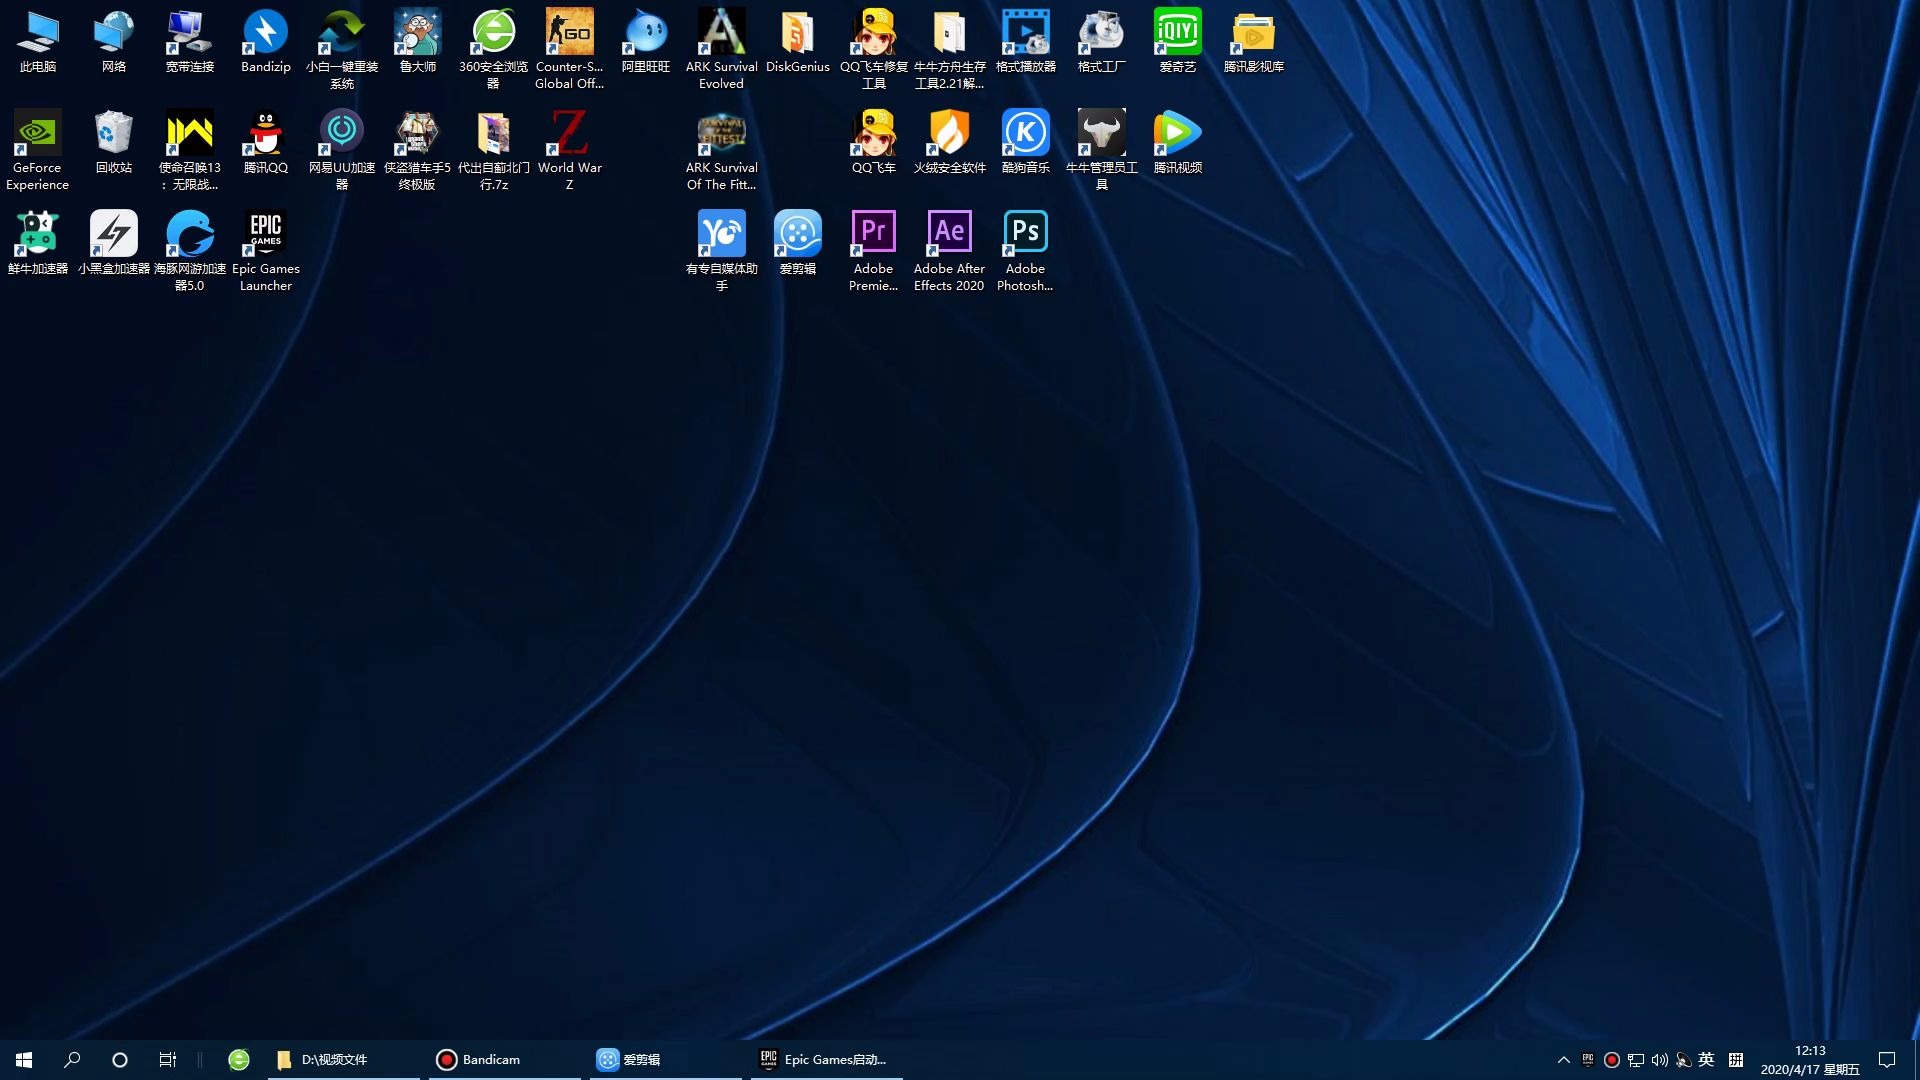Viewport: 1920px width, 1080px height.
Task: Click the 爱奇艺 iQIYI desktop icon
Action: (x=1177, y=32)
